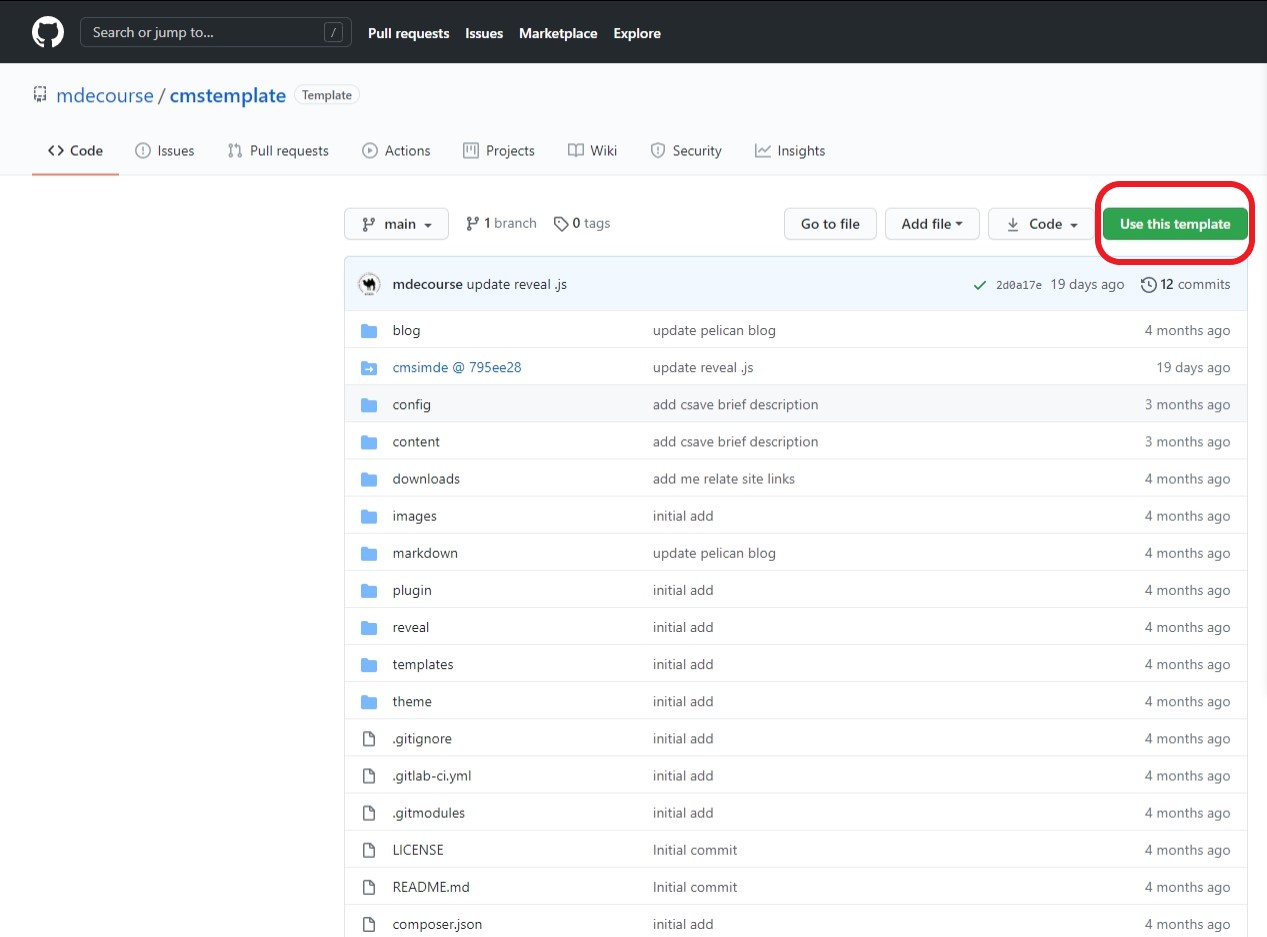Viewport: 1267px width, 937px height.
Task: Click the file icon for .gitignore
Action: (x=369, y=738)
